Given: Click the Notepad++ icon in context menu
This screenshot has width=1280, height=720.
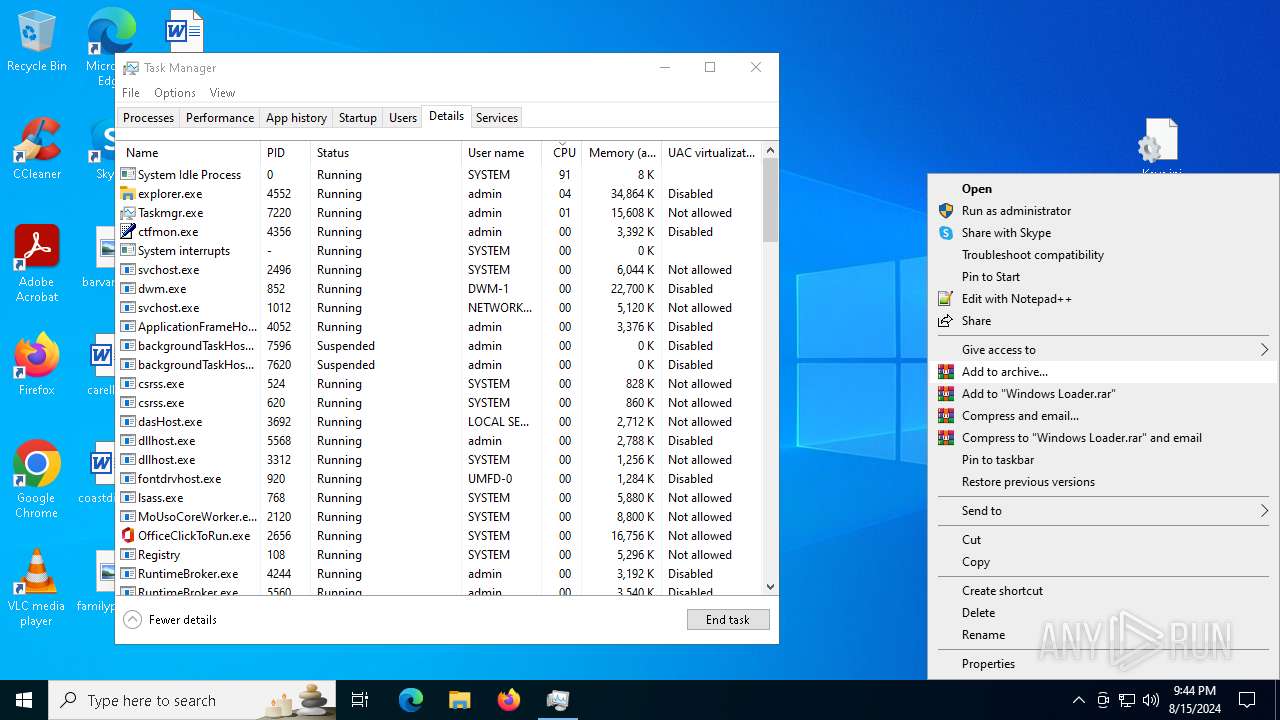Looking at the screenshot, I should [946, 299].
